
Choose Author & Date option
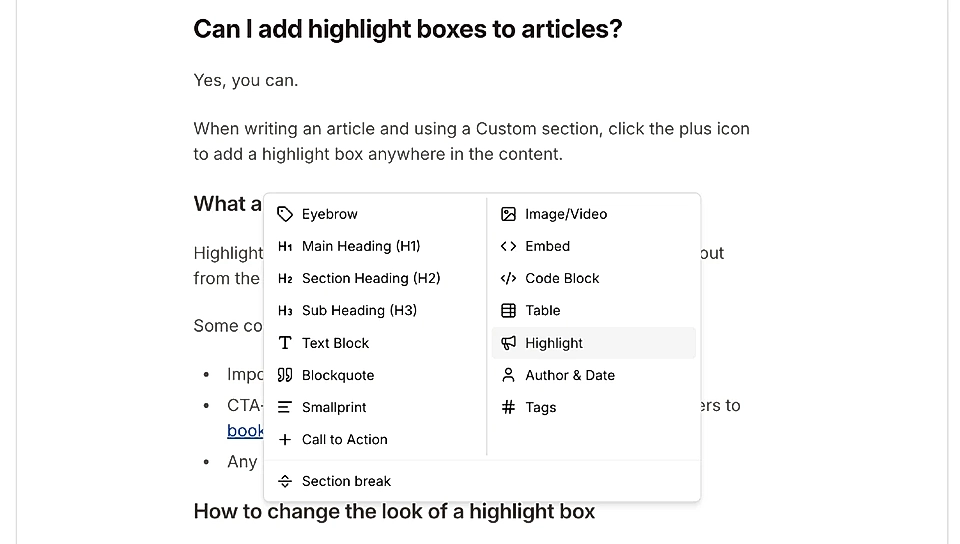(x=594, y=375)
